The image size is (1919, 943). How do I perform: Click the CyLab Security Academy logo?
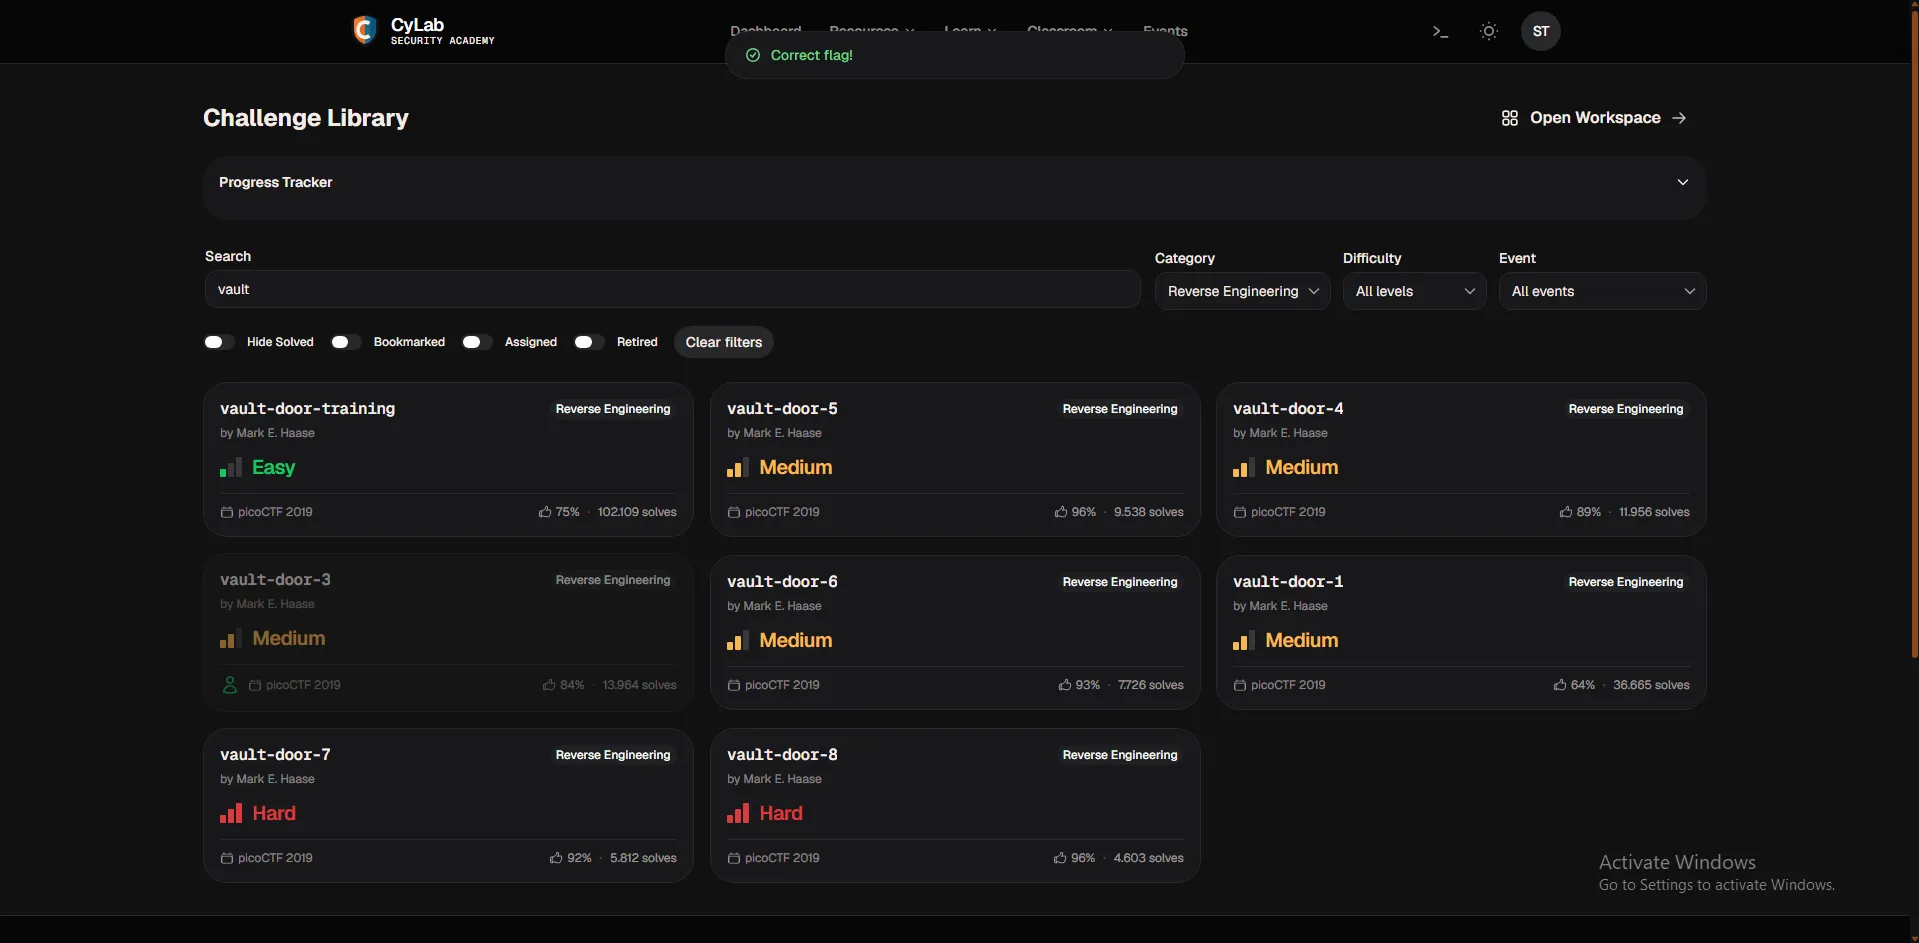[424, 30]
